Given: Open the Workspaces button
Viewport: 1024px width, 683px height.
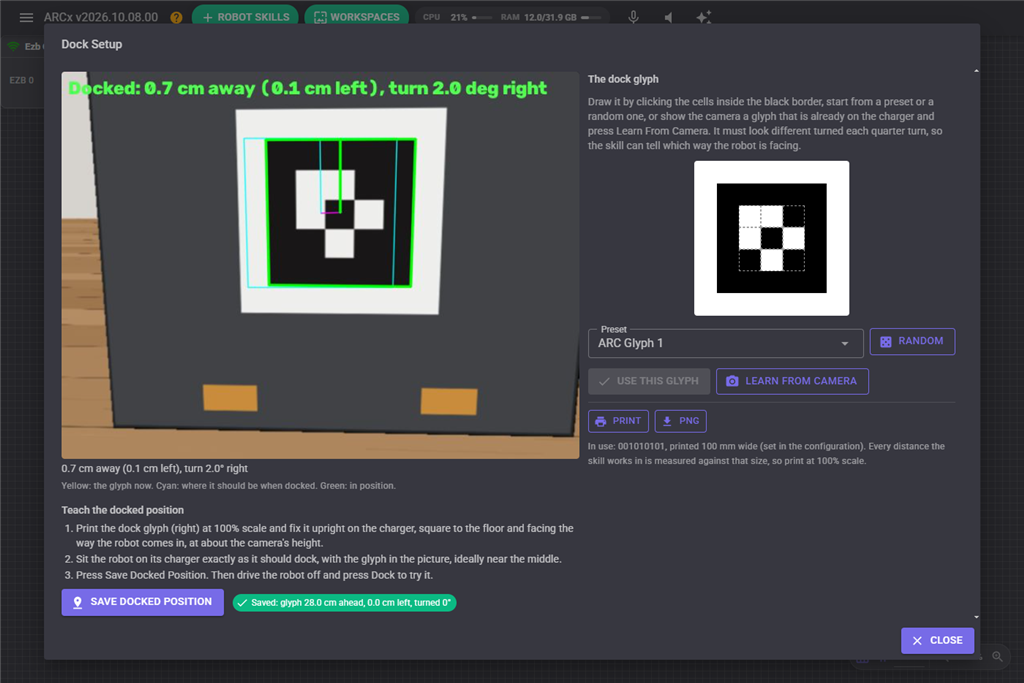Looking at the screenshot, I should pyautogui.click(x=357, y=16).
